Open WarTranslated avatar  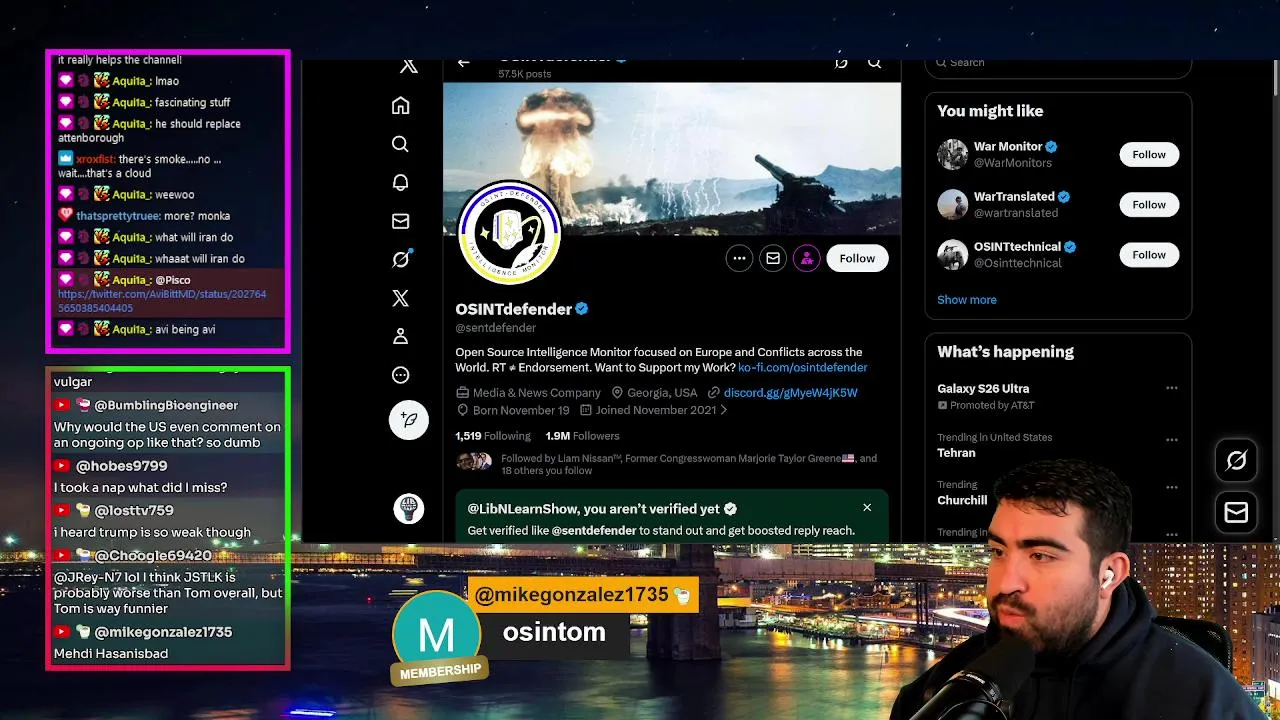[x=952, y=205]
